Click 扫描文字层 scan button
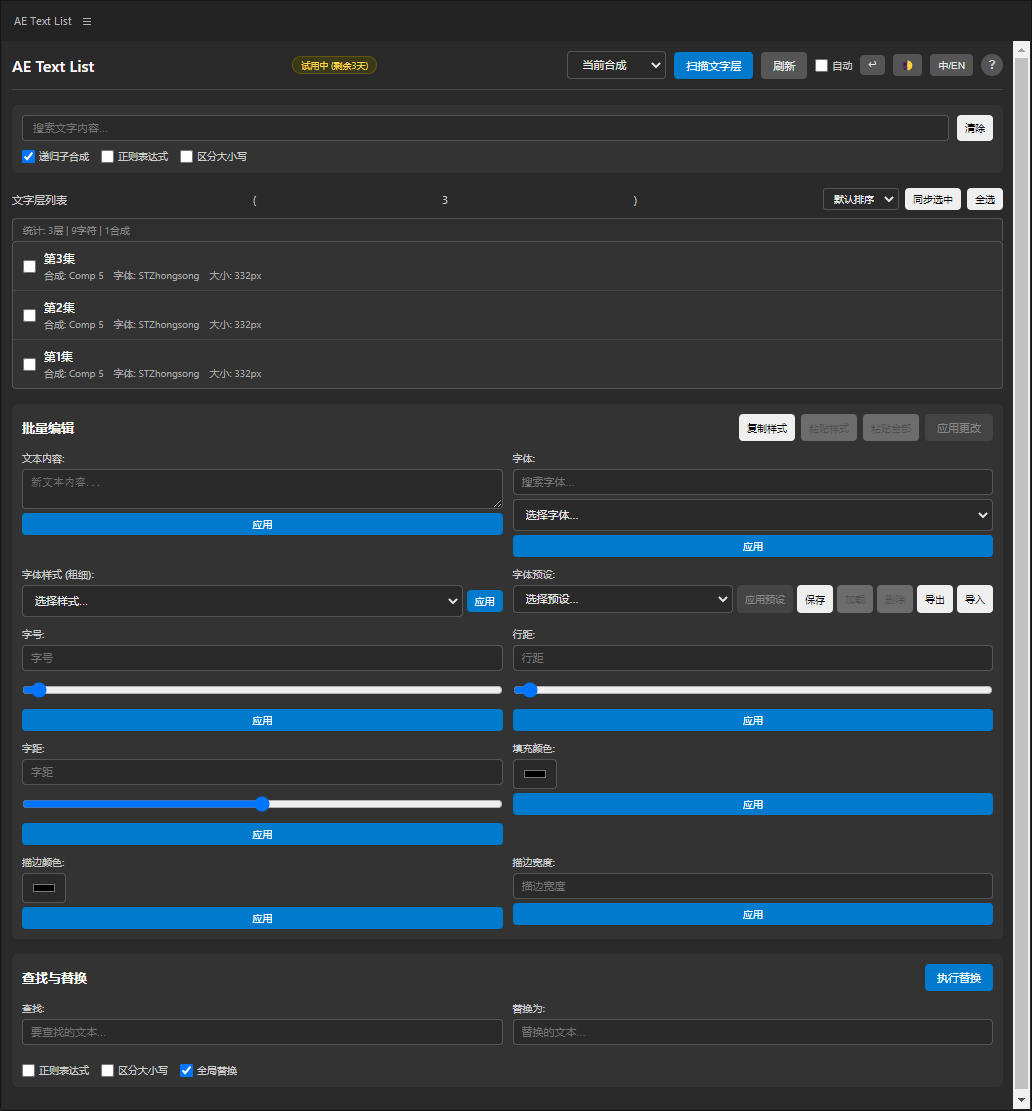 [x=713, y=66]
